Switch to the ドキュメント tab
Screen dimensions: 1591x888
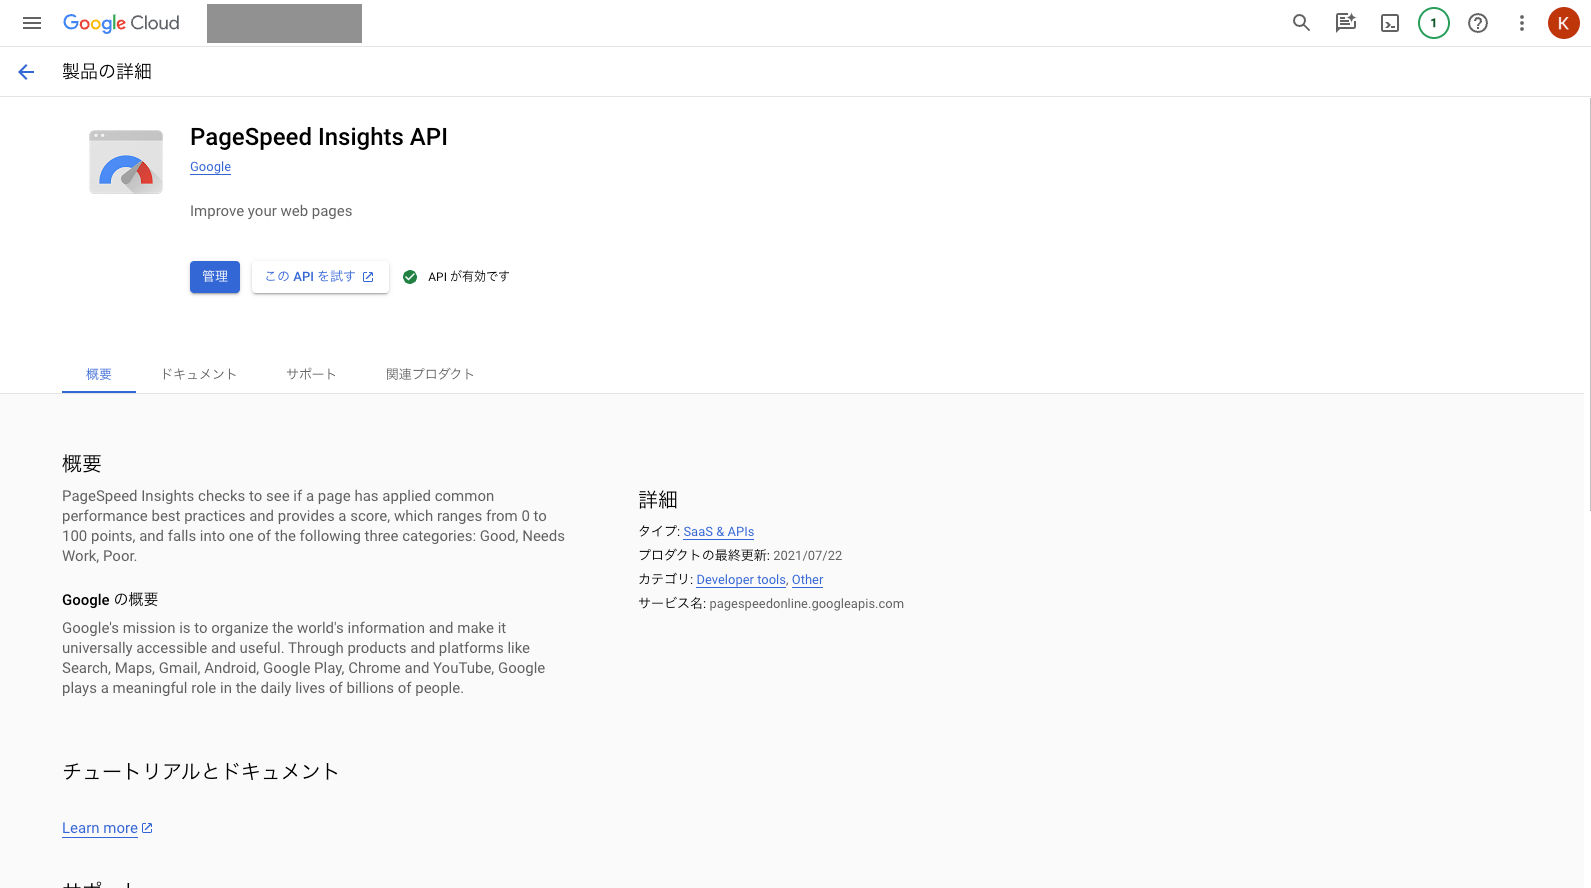pos(199,374)
